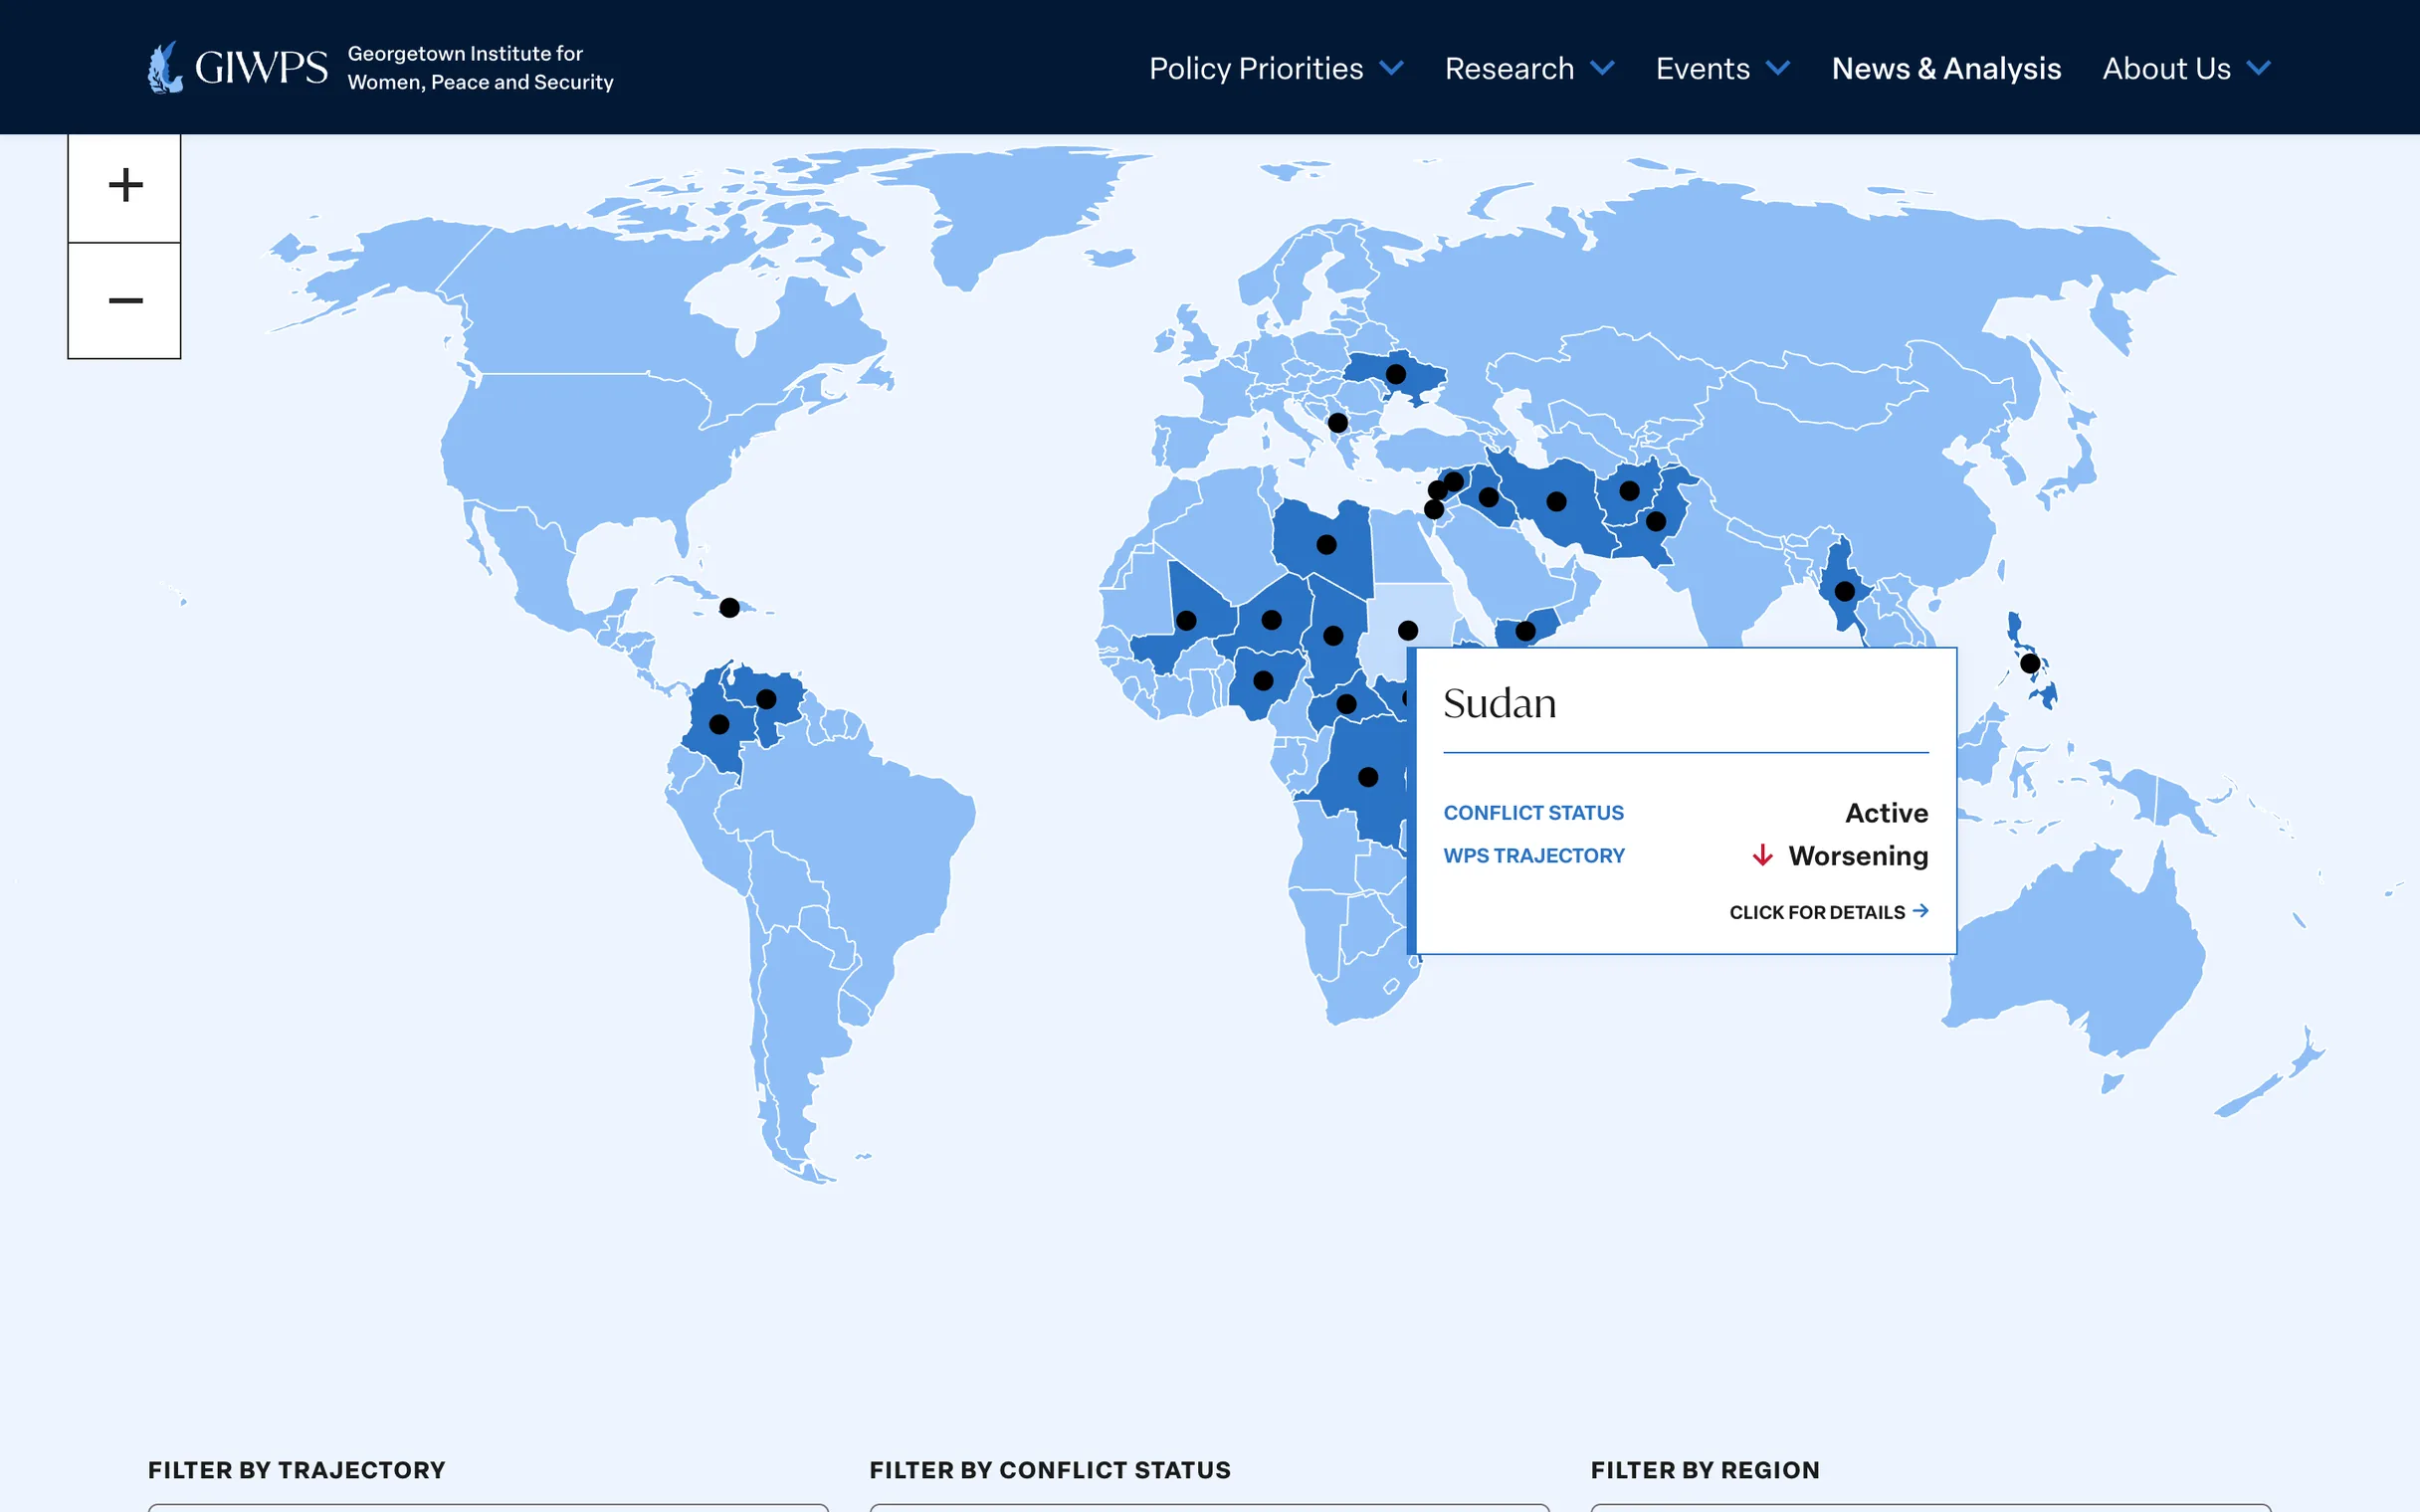This screenshot has height=1512, width=2420.
Task: Click the 'Active' conflict status value
Action: (1886, 812)
